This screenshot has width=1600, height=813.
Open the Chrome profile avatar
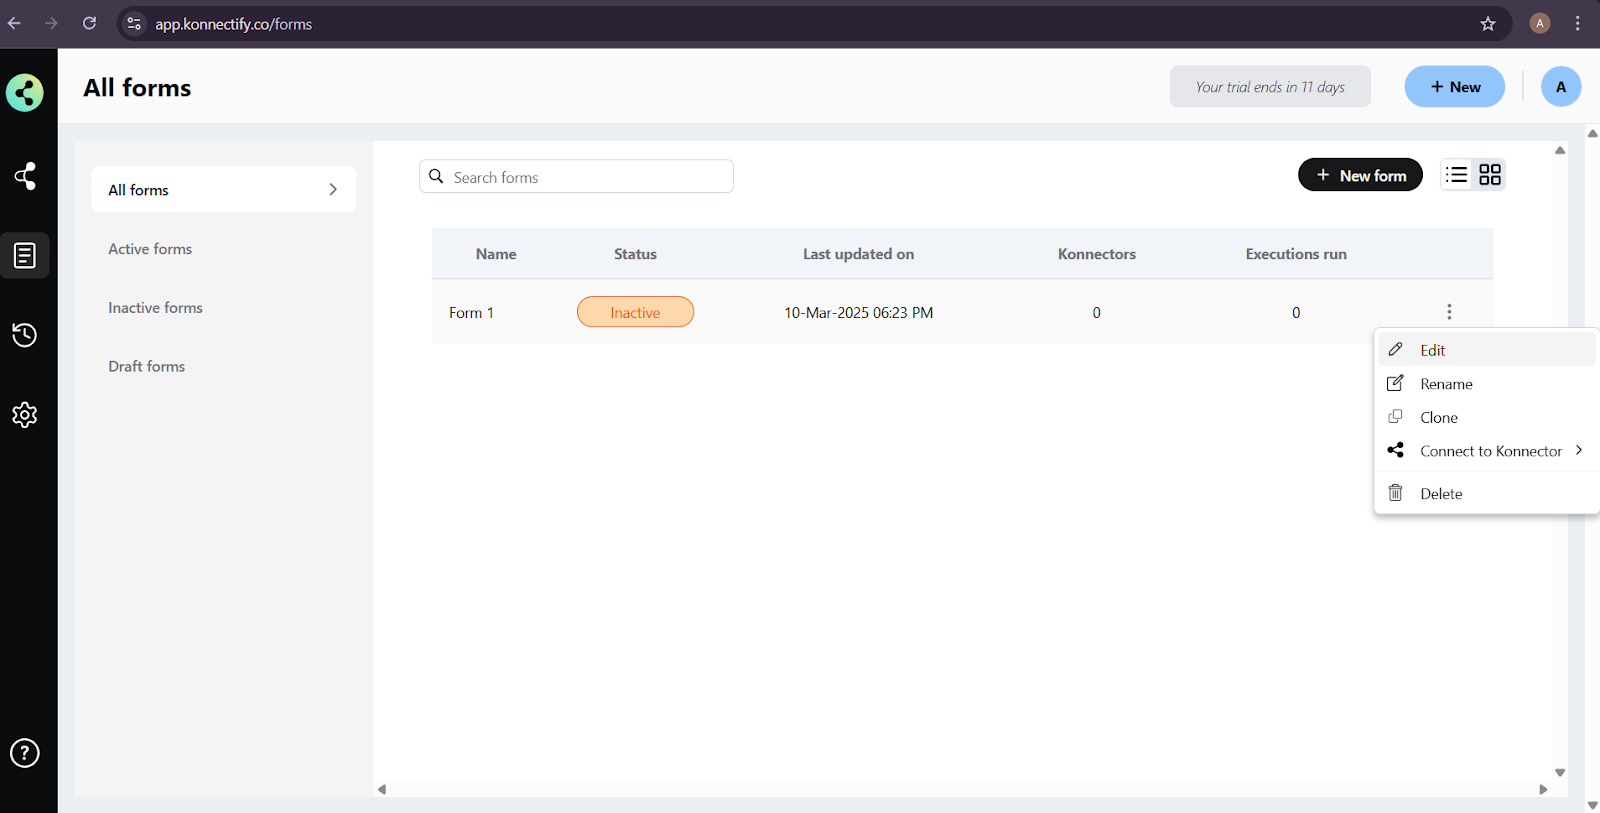click(x=1540, y=23)
